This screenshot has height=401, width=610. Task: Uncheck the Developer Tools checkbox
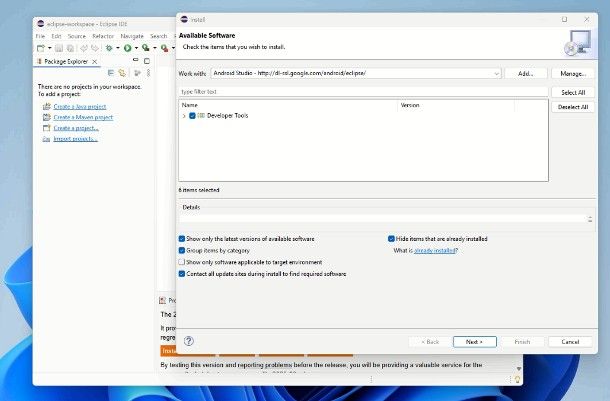[192, 116]
